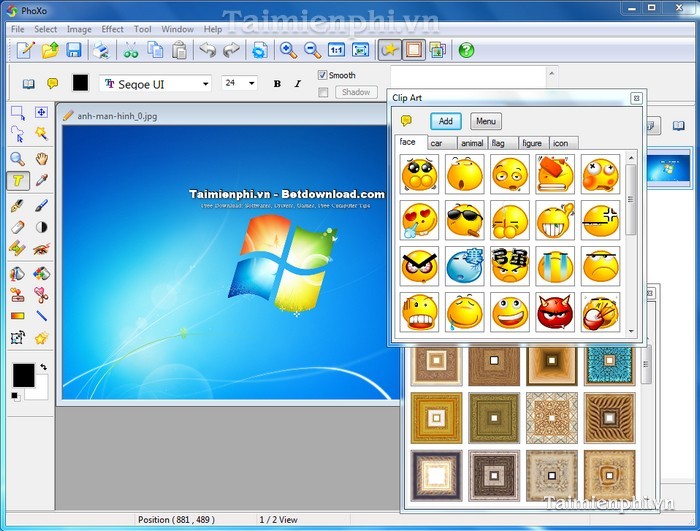Open the green Help question icon
700x531 pixels.
click(466, 50)
